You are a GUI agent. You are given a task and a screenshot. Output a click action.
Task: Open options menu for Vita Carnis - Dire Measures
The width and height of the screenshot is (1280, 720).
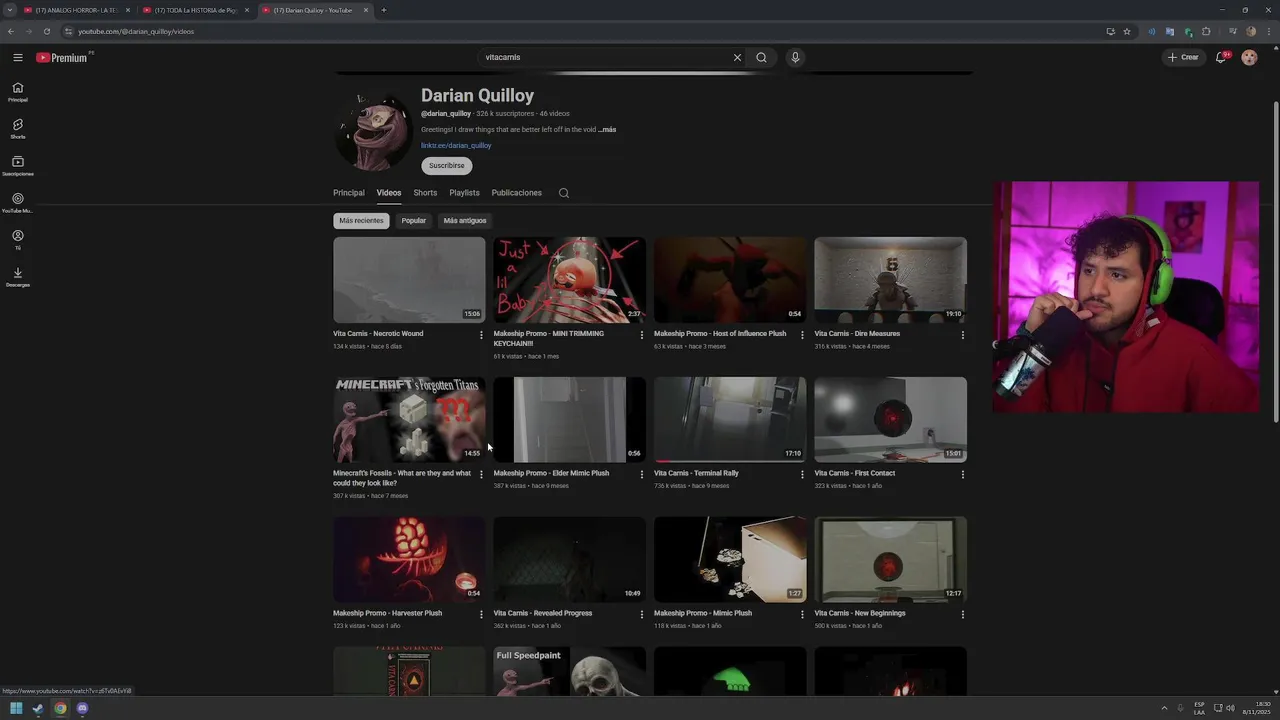click(963, 335)
